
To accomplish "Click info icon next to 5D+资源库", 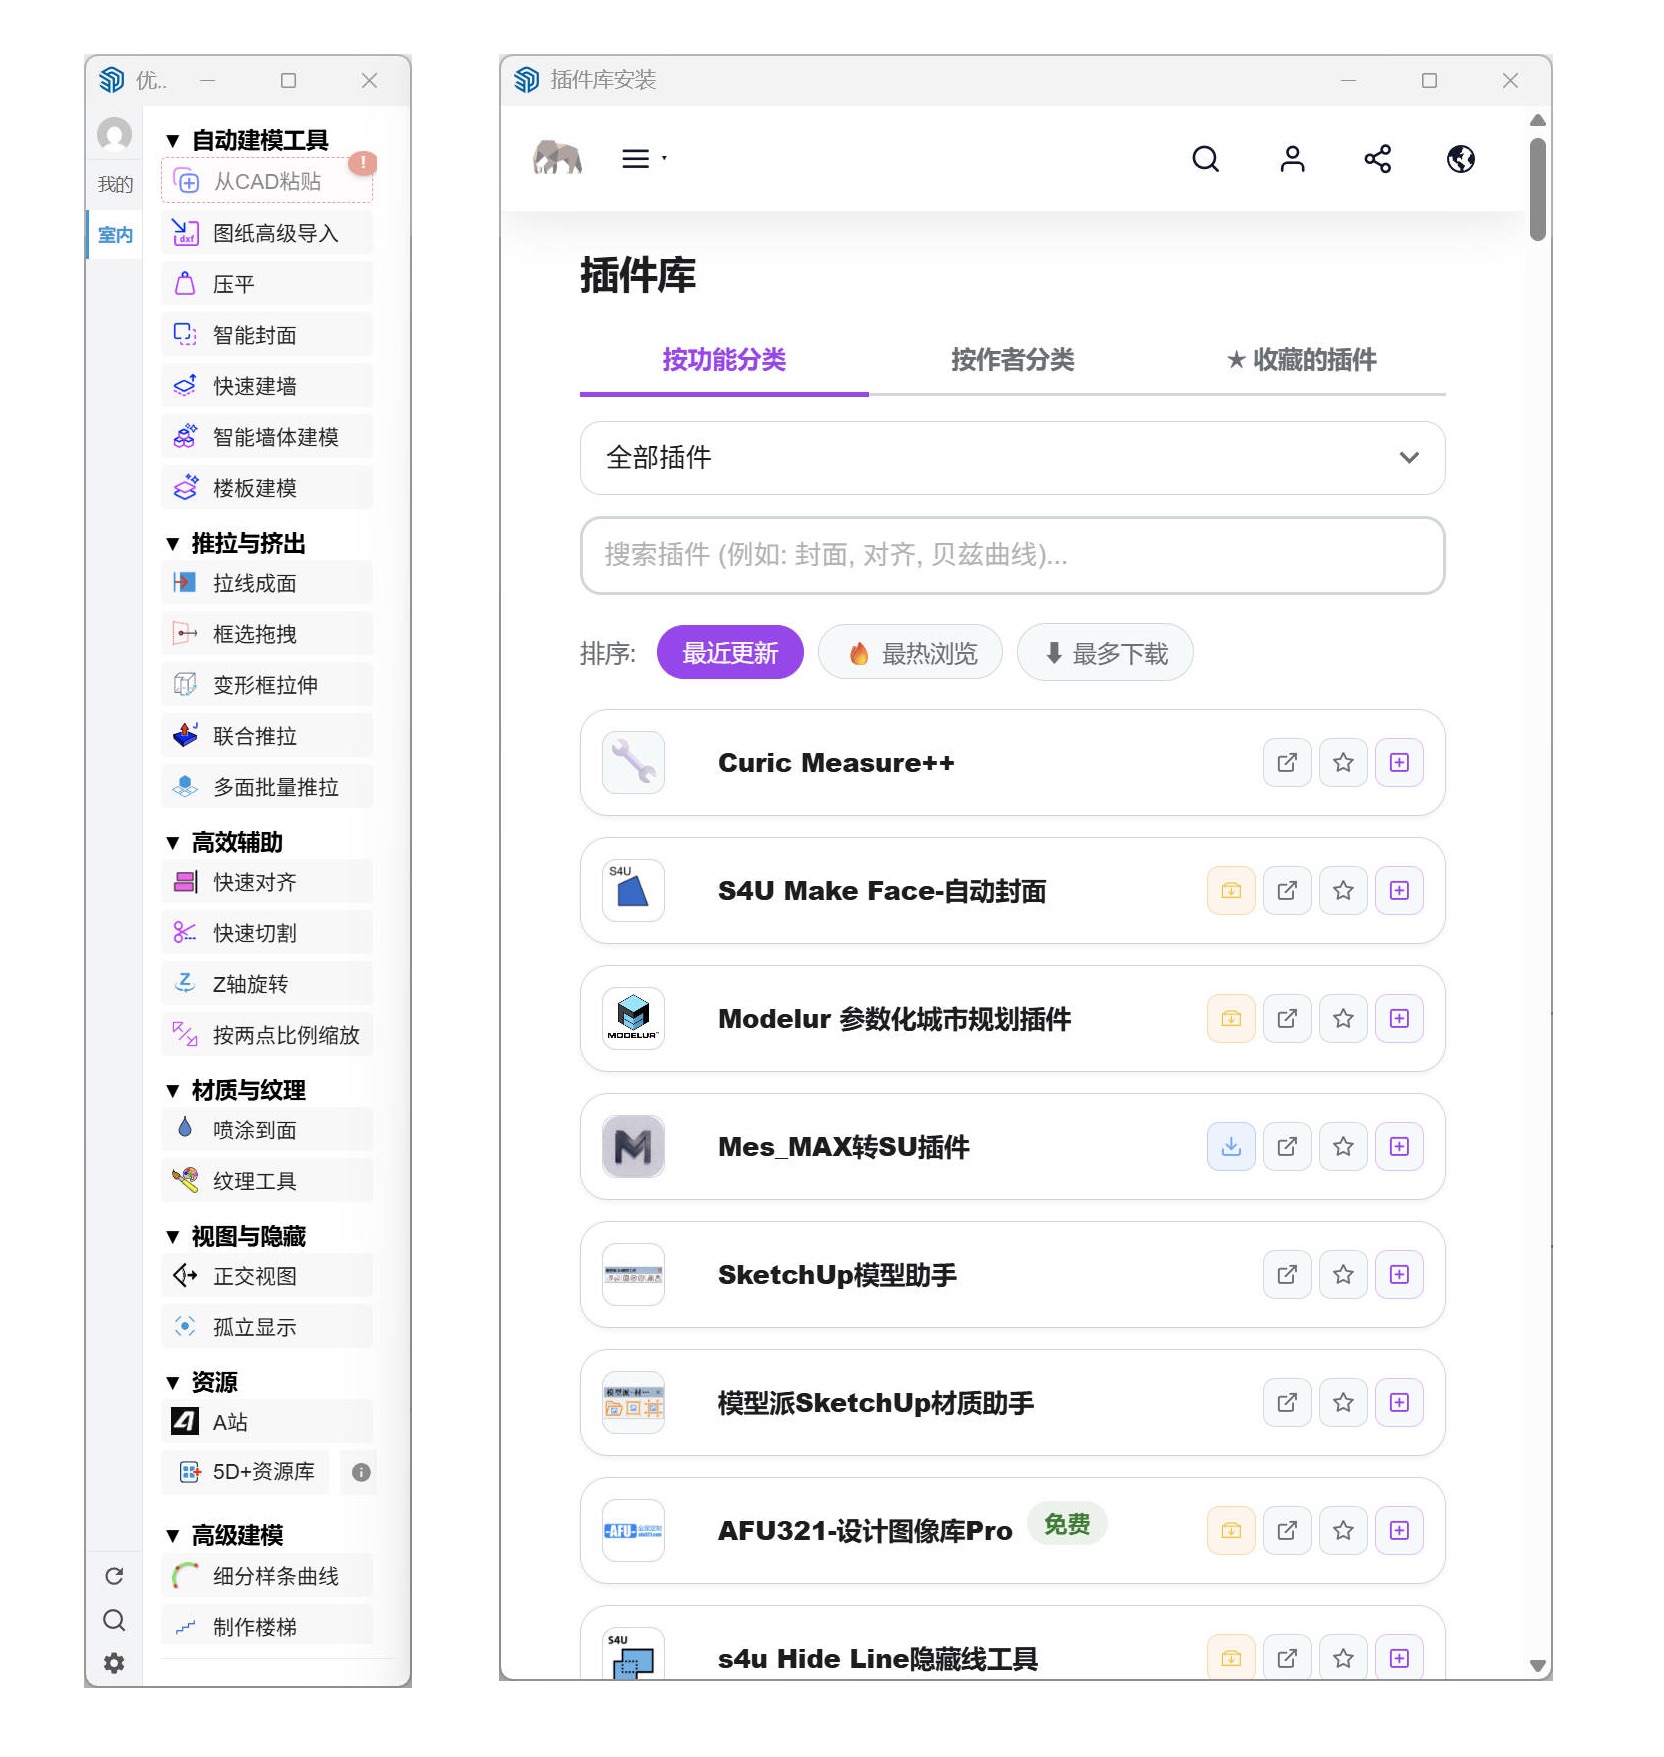I will [x=361, y=1472].
